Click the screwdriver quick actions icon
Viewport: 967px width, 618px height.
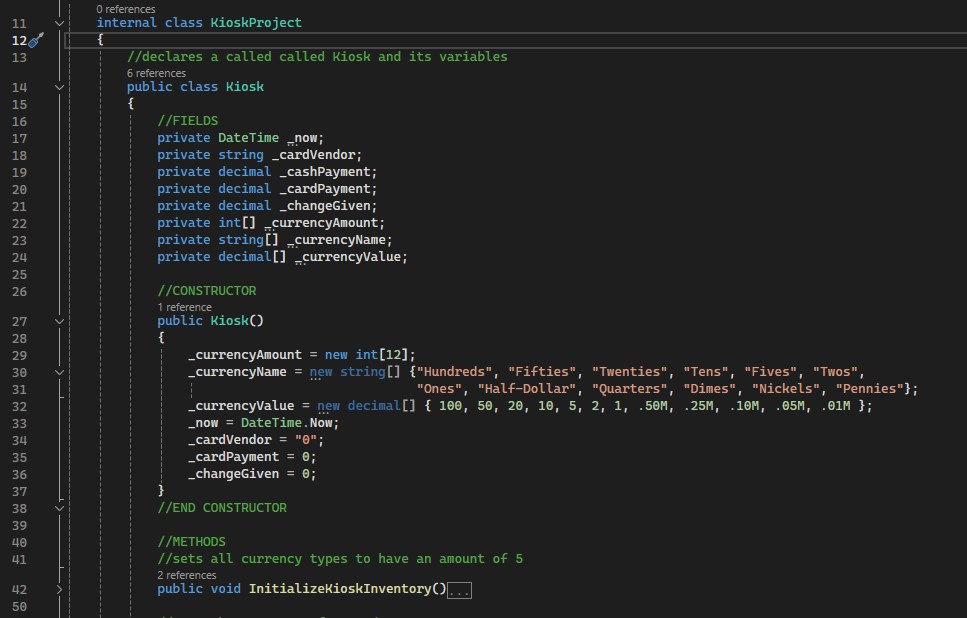pyautogui.click(x=36, y=40)
